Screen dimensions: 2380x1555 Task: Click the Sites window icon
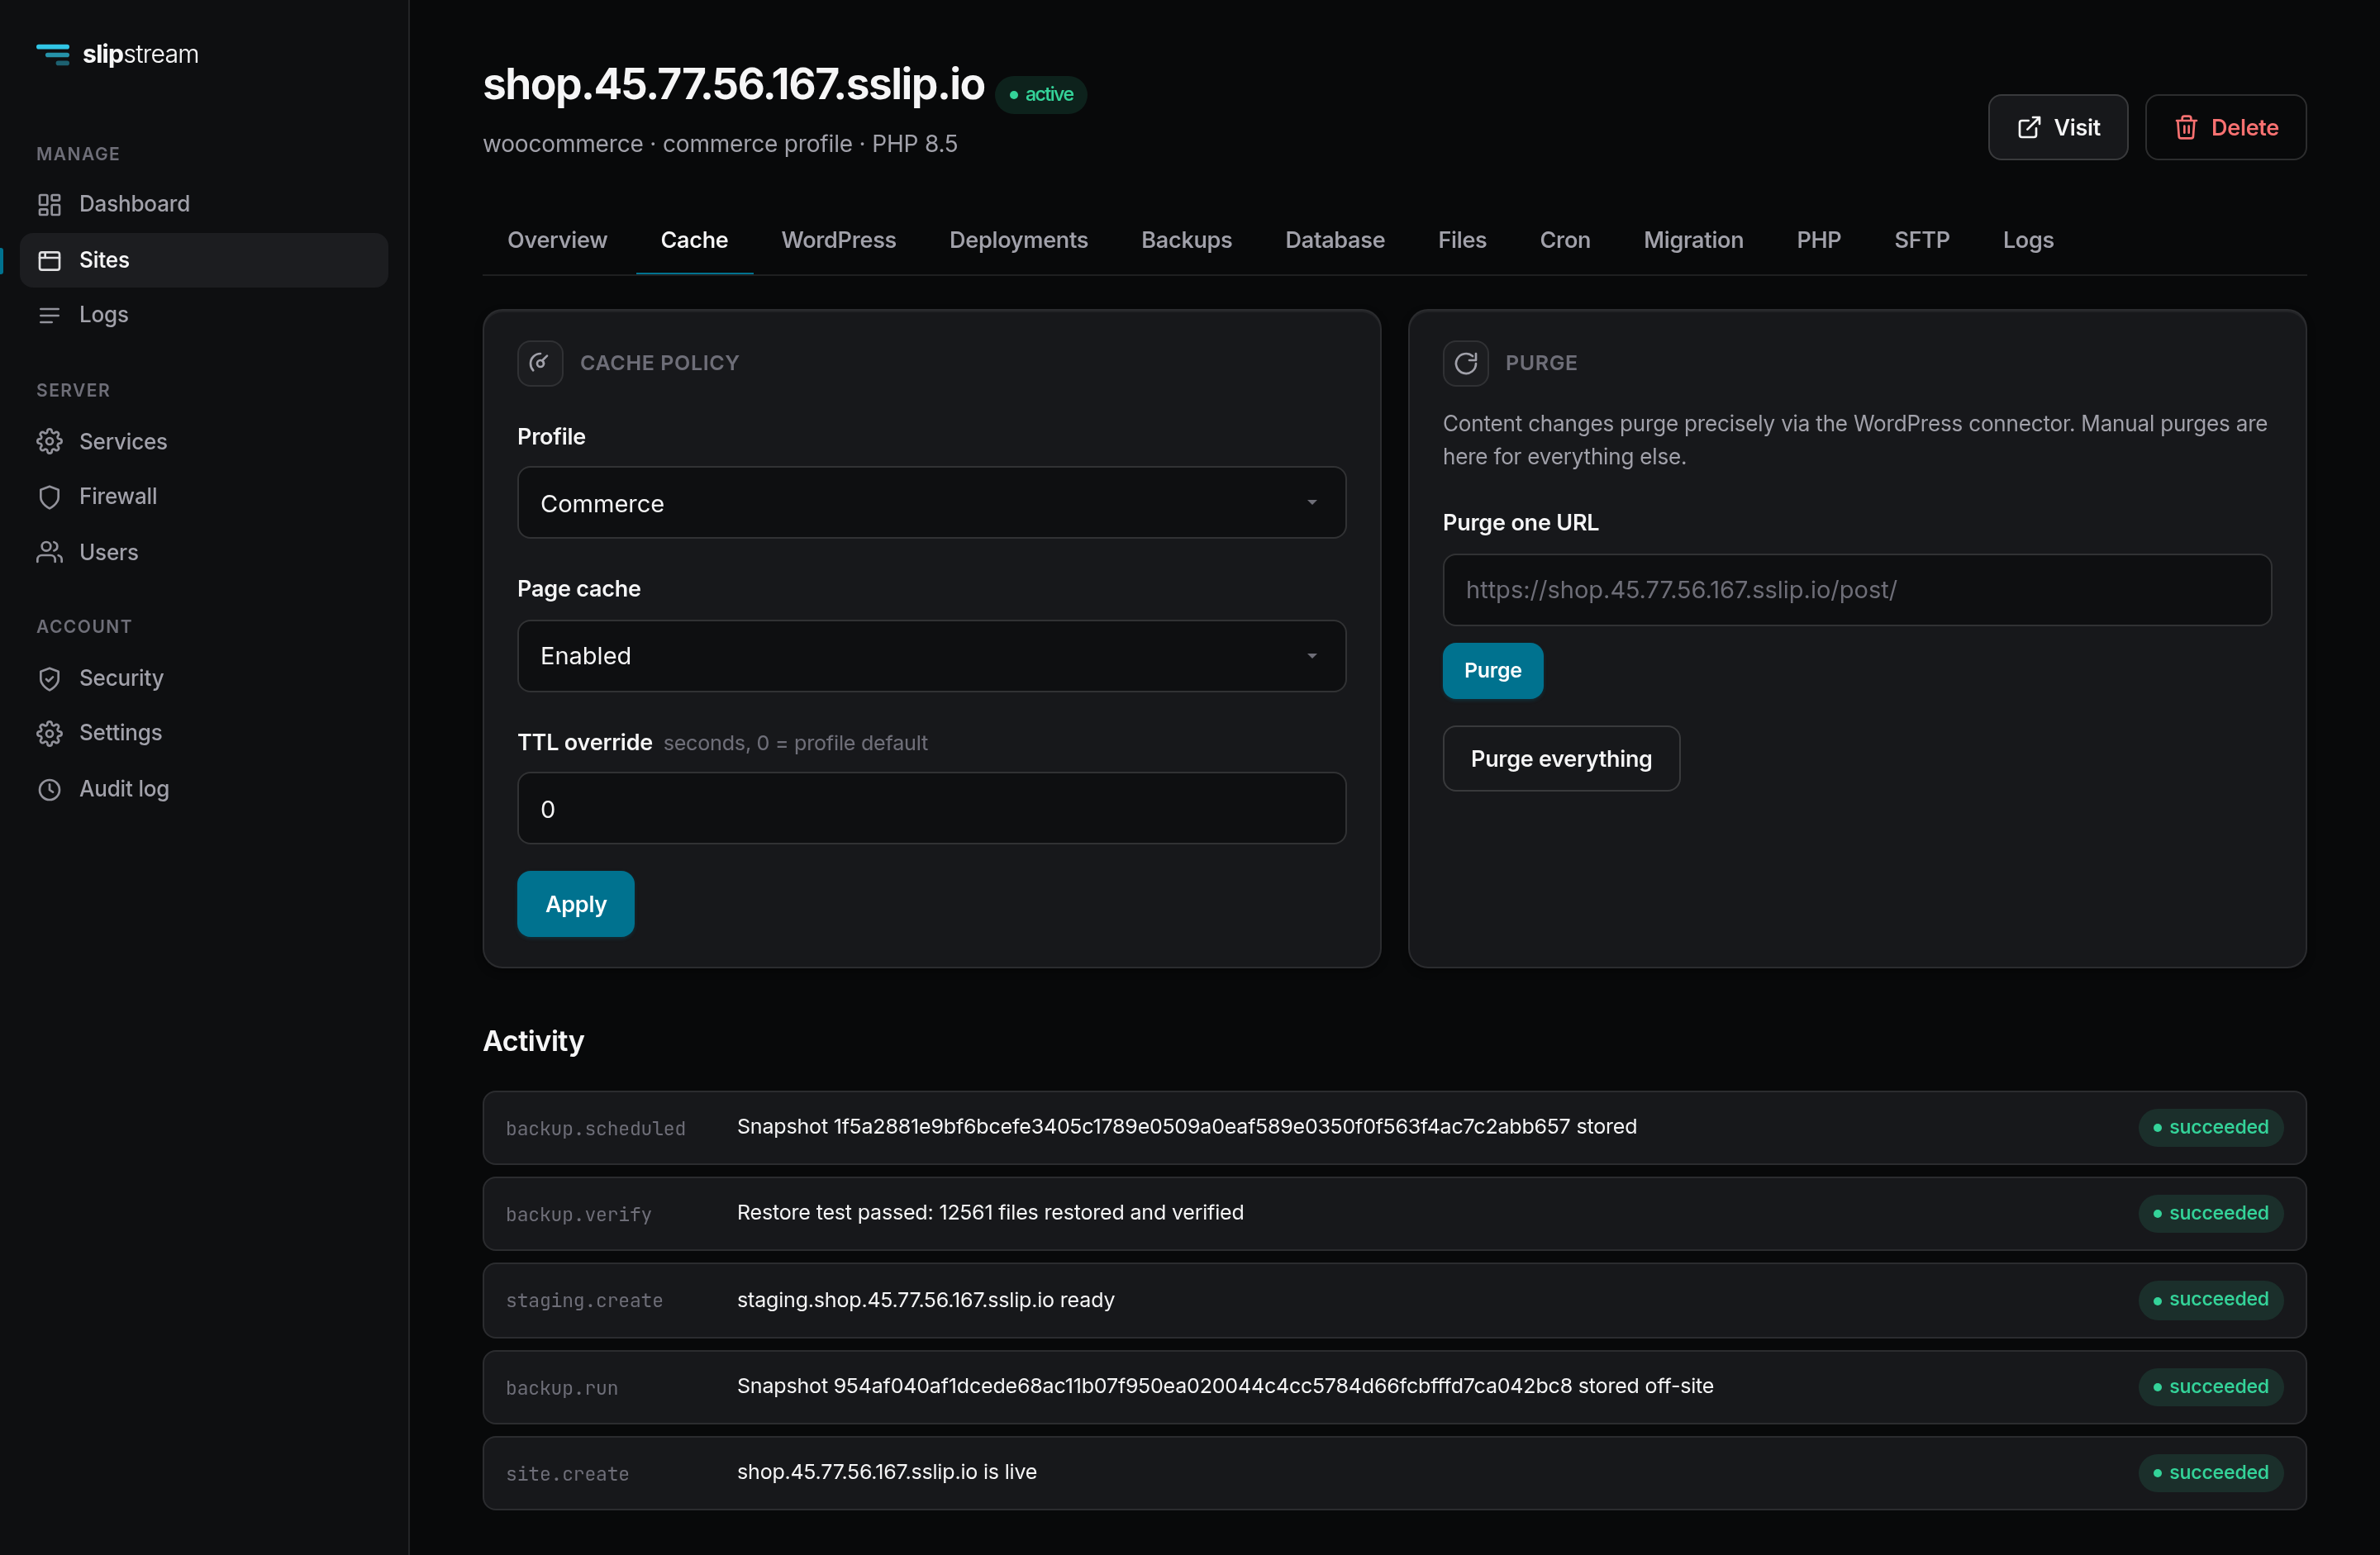coord(49,260)
